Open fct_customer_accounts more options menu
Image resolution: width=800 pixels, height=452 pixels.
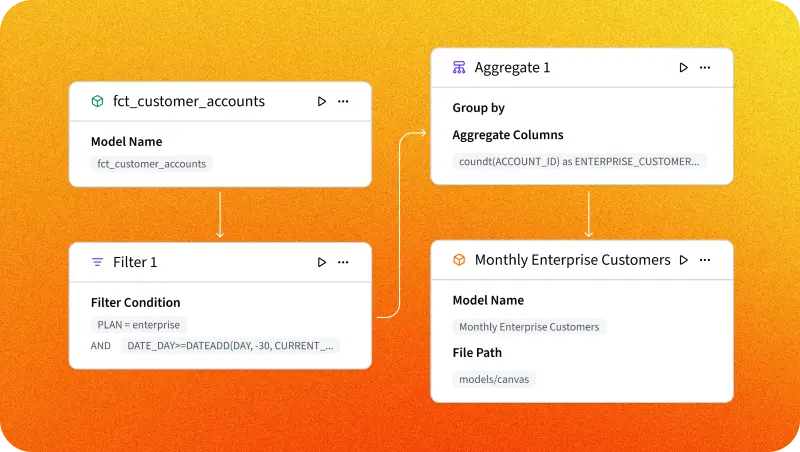[343, 101]
